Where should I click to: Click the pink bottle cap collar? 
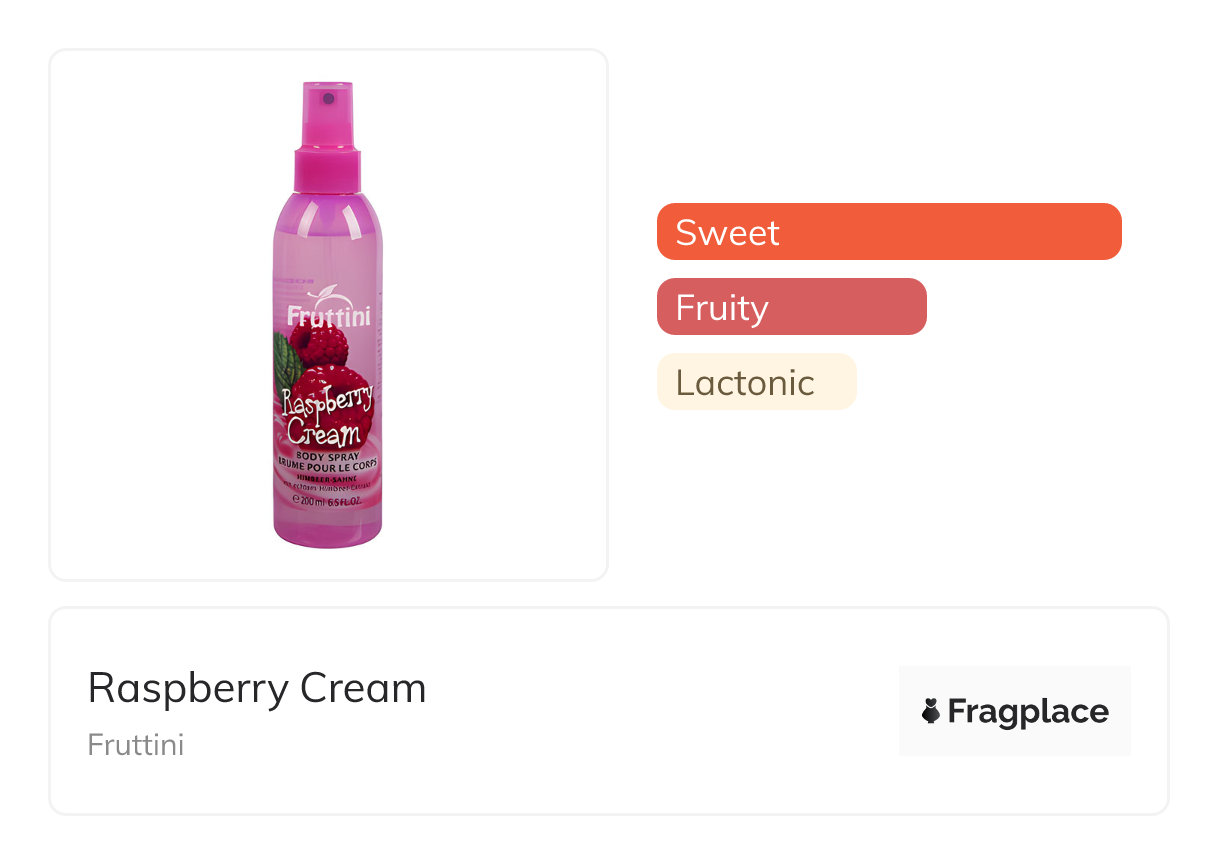(327, 170)
